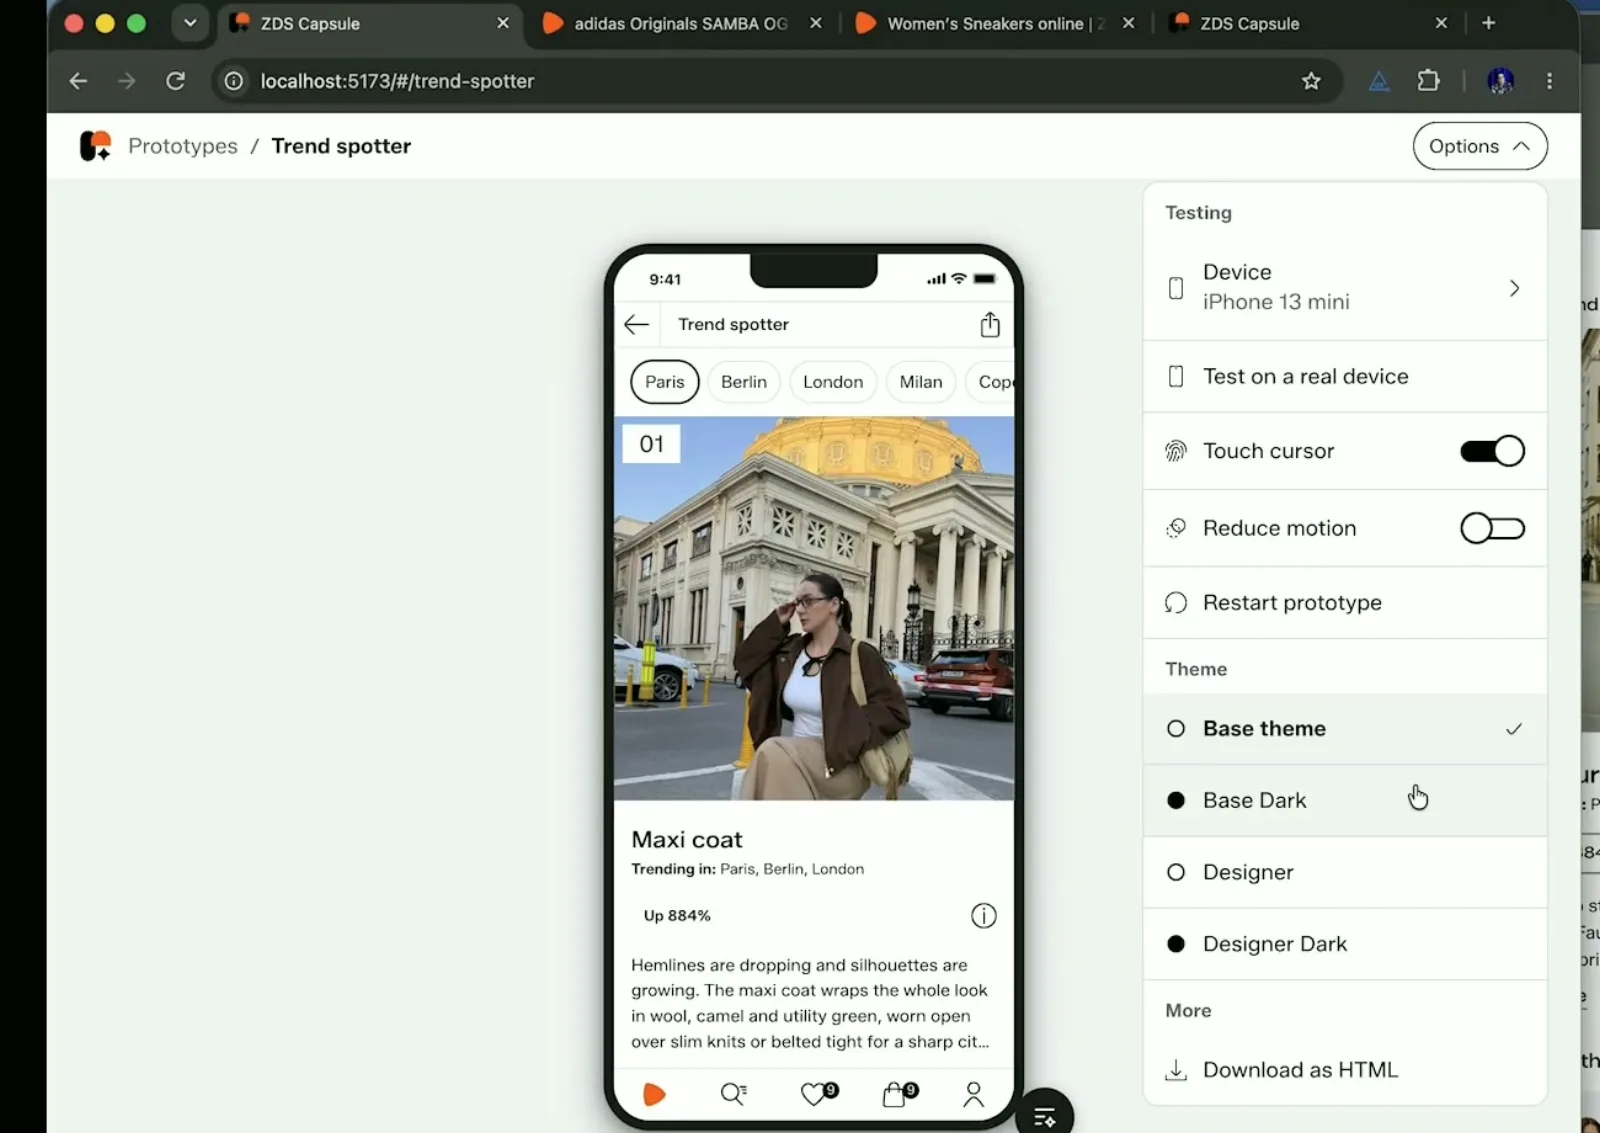Switch to the adidas Originals SAMBA OG tab
The height and width of the screenshot is (1133, 1600).
click(680, 23)
